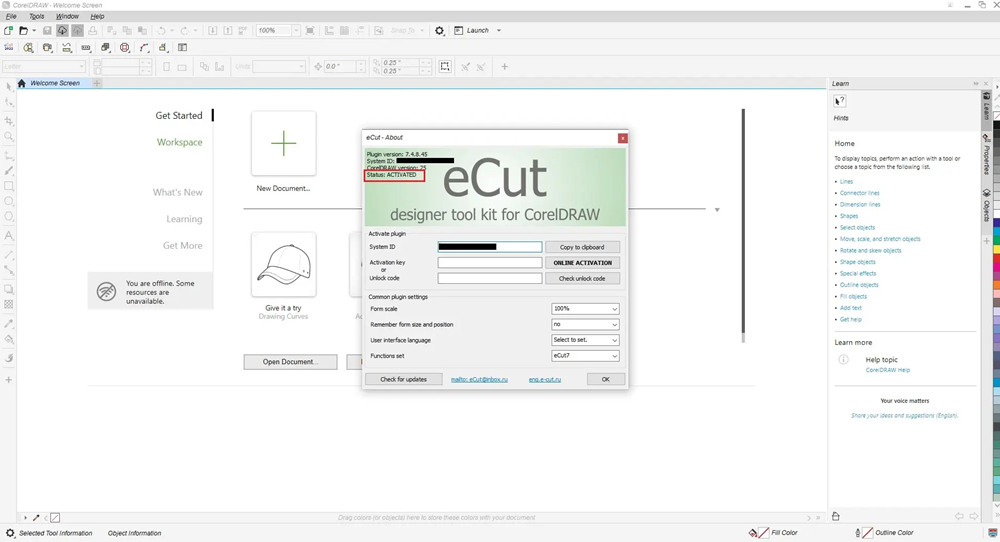Select the Zoom magnifier tool in the toolbox
The image size is (1000, 542).
(x=9, y=136)
